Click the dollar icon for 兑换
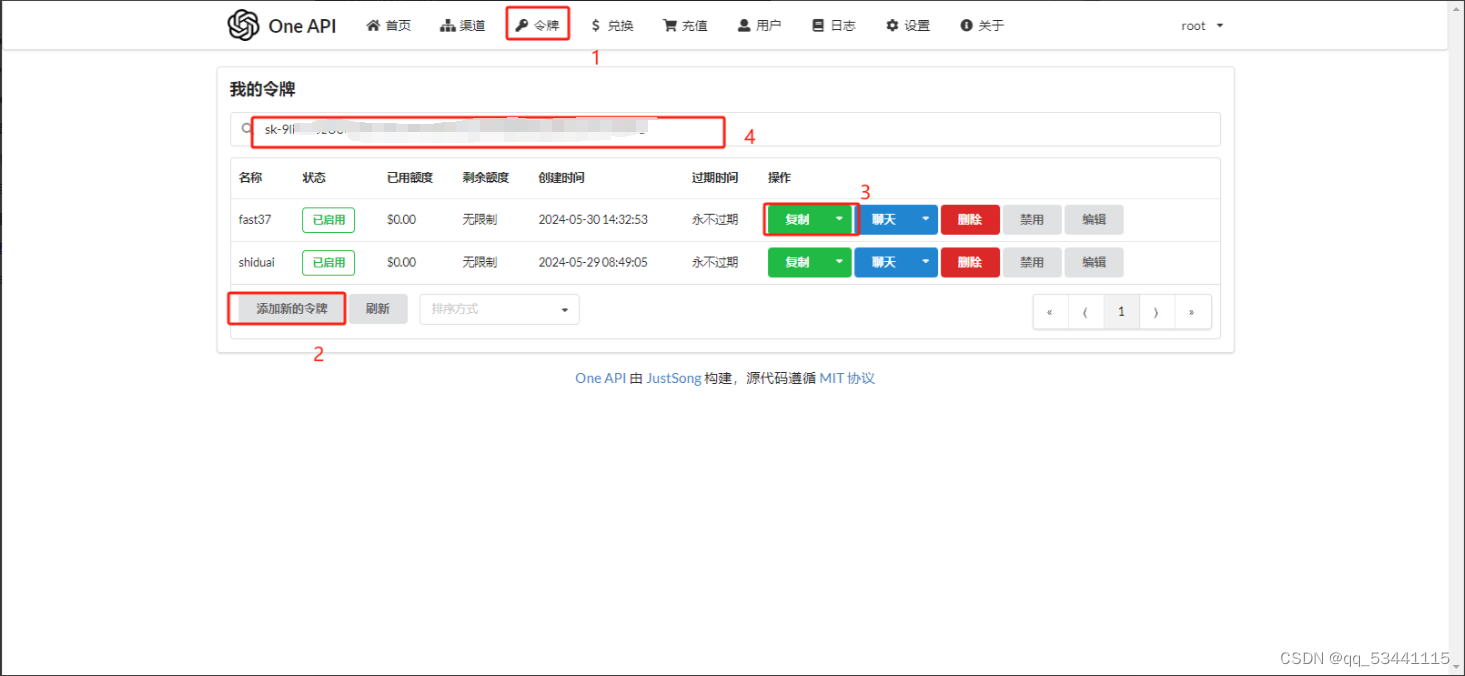This screenshot has height=676, width=1465. click(x=595, y=25)
